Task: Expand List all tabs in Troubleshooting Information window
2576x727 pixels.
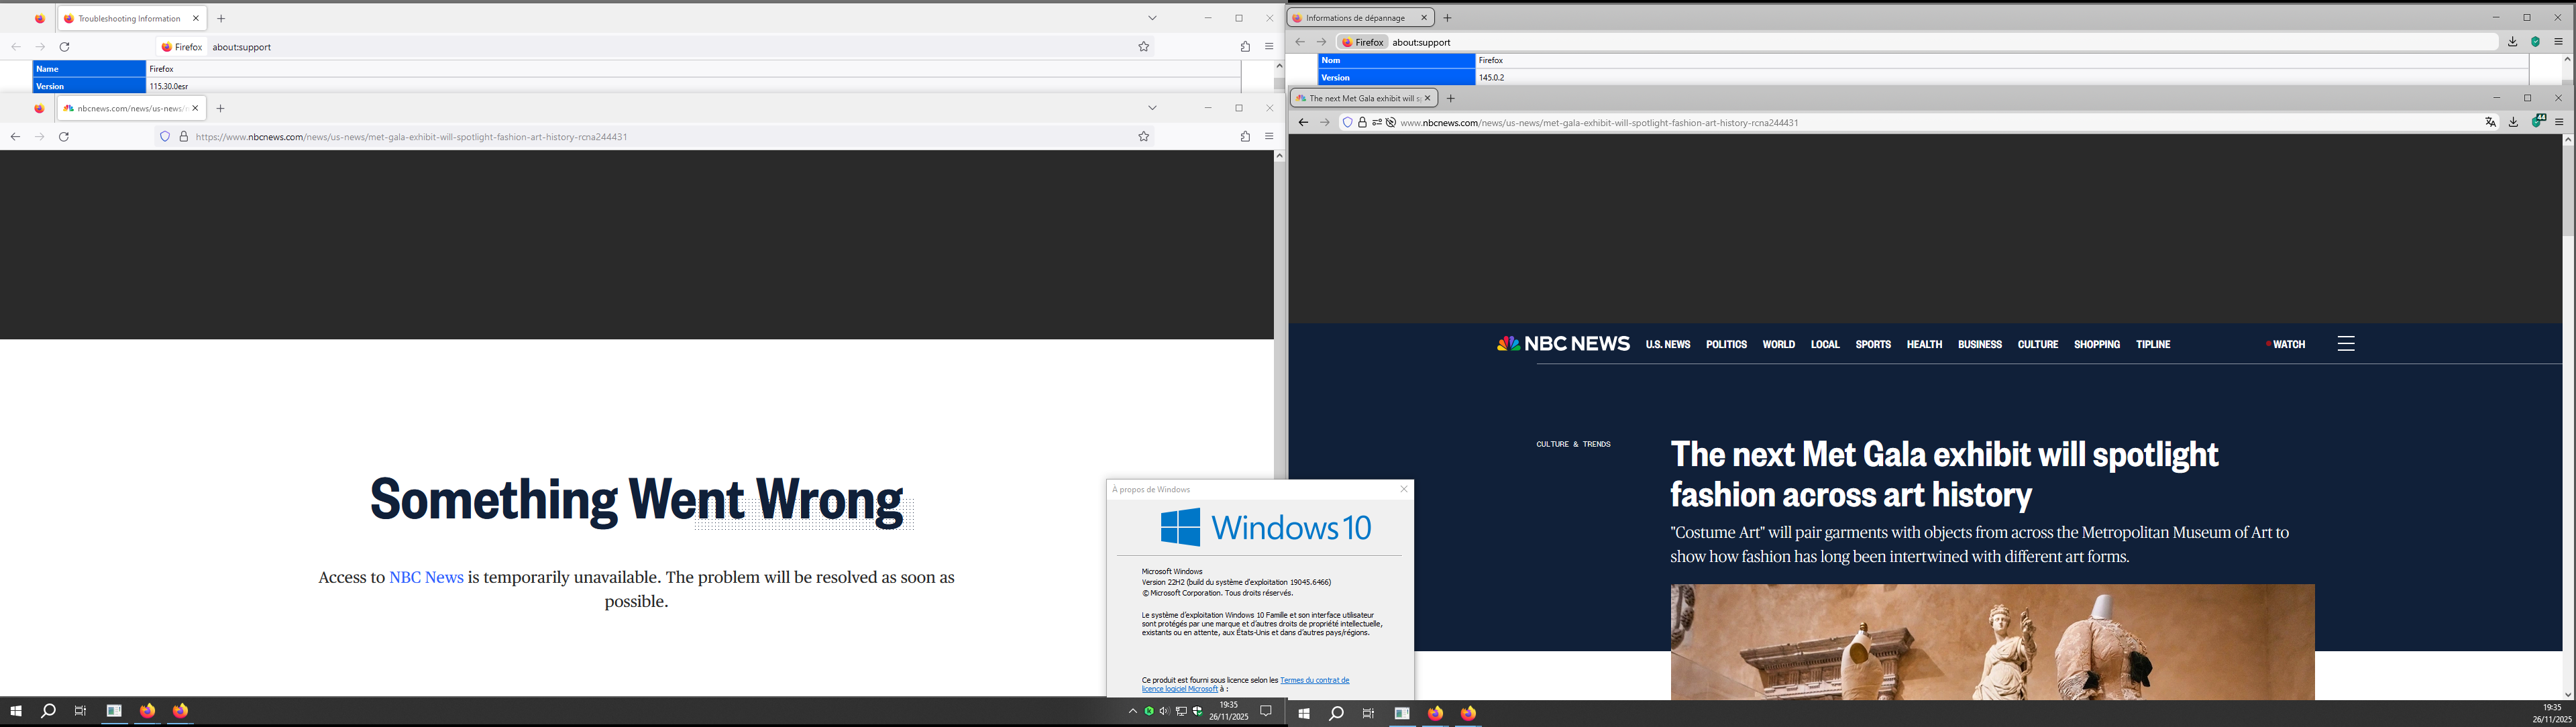Action: coord(1152,18)
